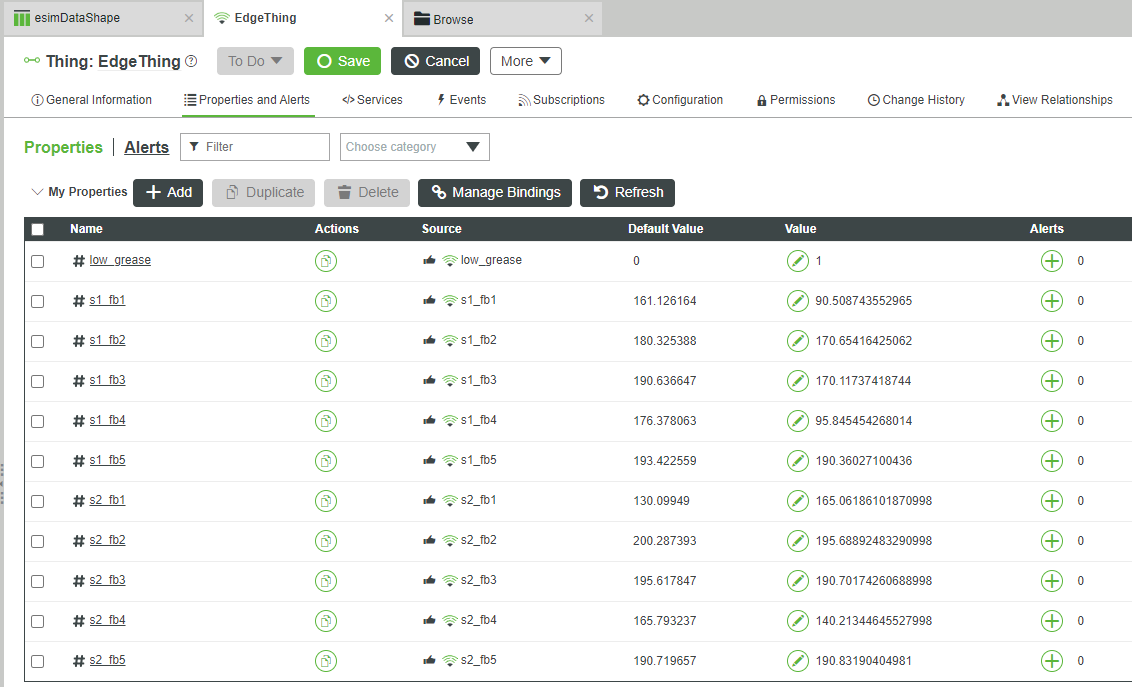Select the checkbox for the s1_fb2 row
The image size is (1132, 687).
tap(37, 340)
